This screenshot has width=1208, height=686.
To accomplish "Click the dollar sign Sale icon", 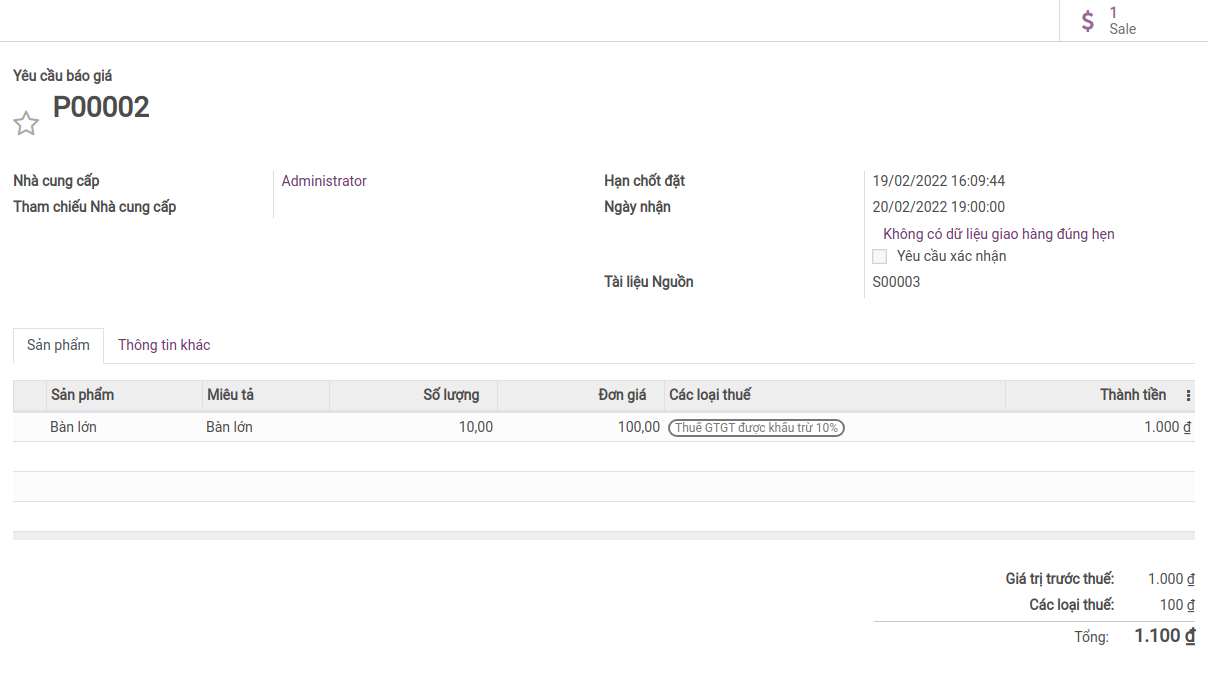I will (1088, 21).
